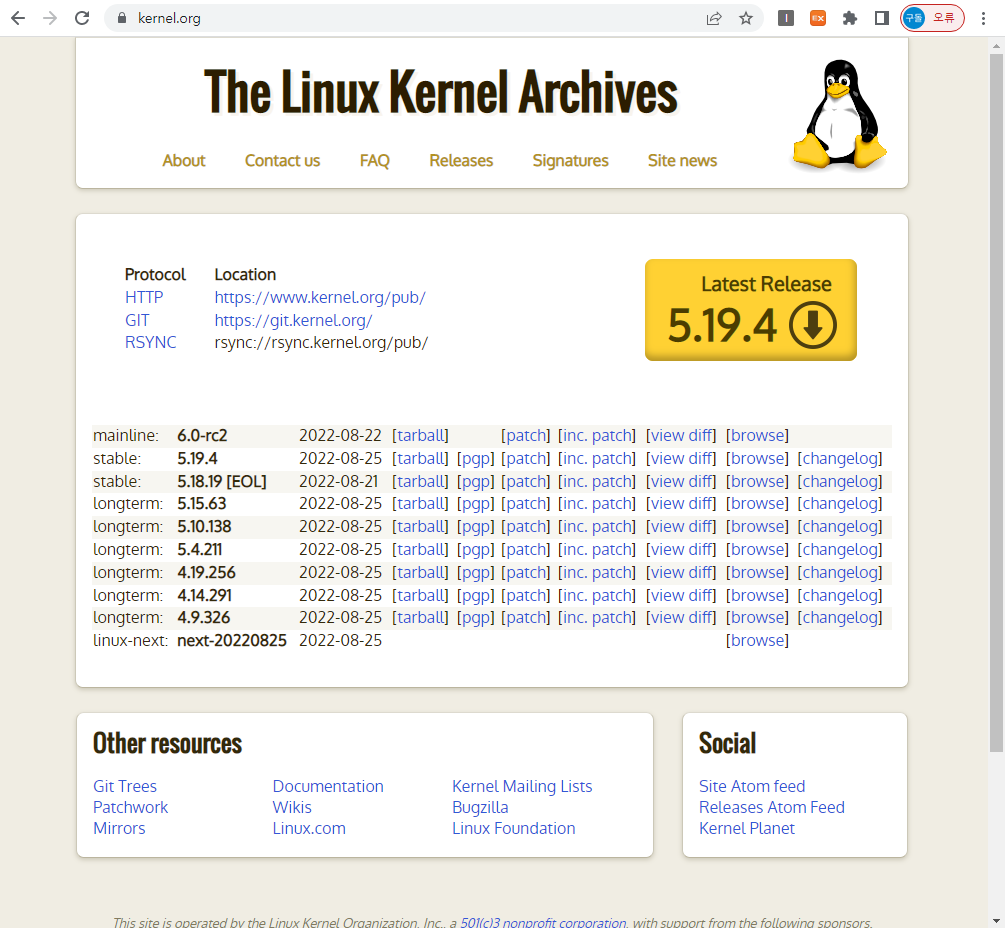Browse longterm 5.10.138 source
This screenshot has height=928, width=1005.
pos(758,526)
